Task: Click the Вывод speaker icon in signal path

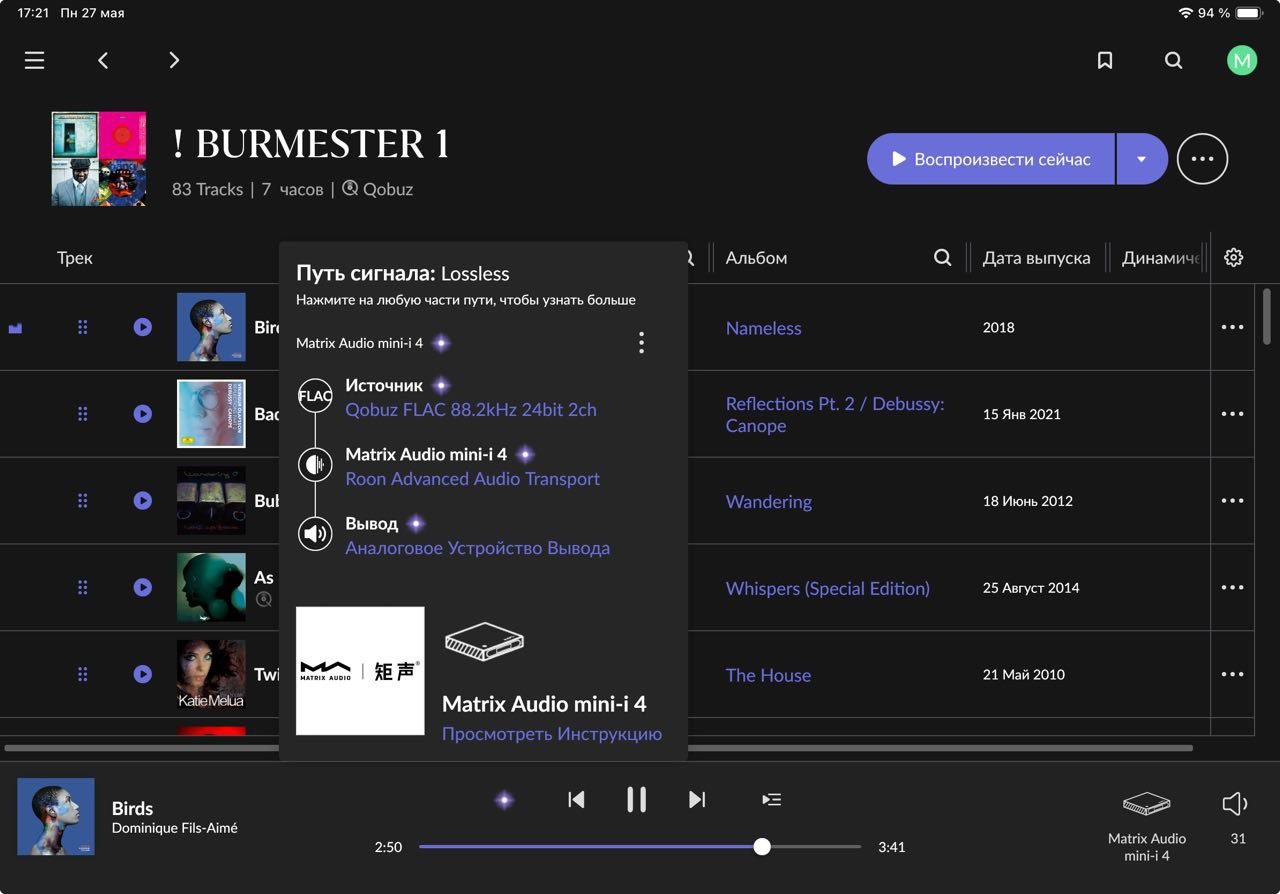Action: (315, 534)
